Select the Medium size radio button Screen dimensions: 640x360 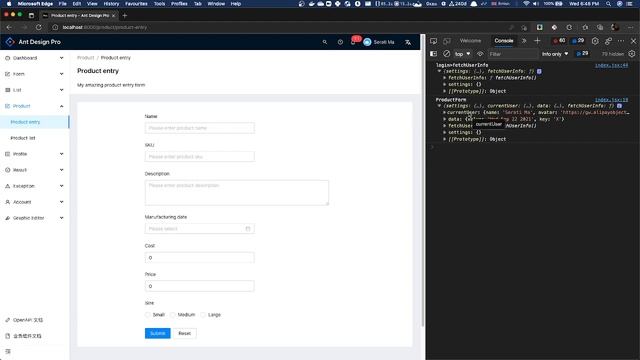click(x=173, y=315)
